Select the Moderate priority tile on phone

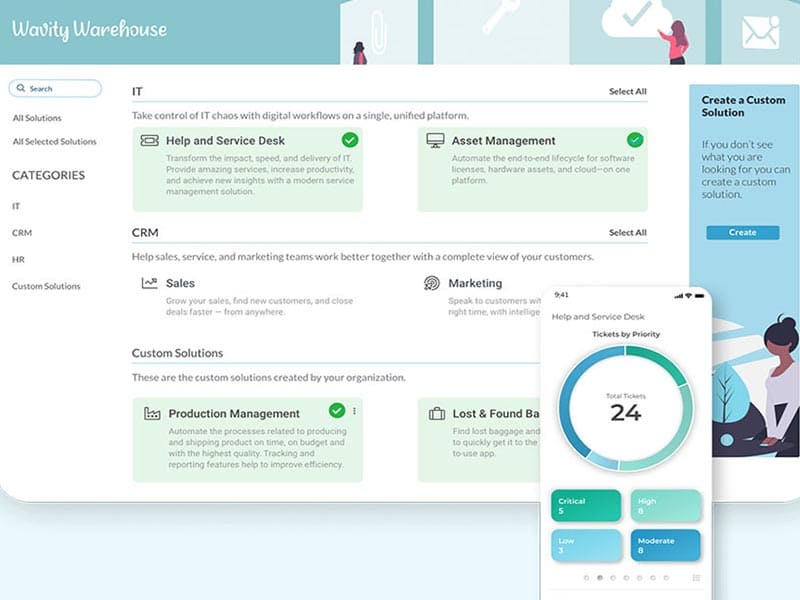pyautogui.click(x=666, y=545)
